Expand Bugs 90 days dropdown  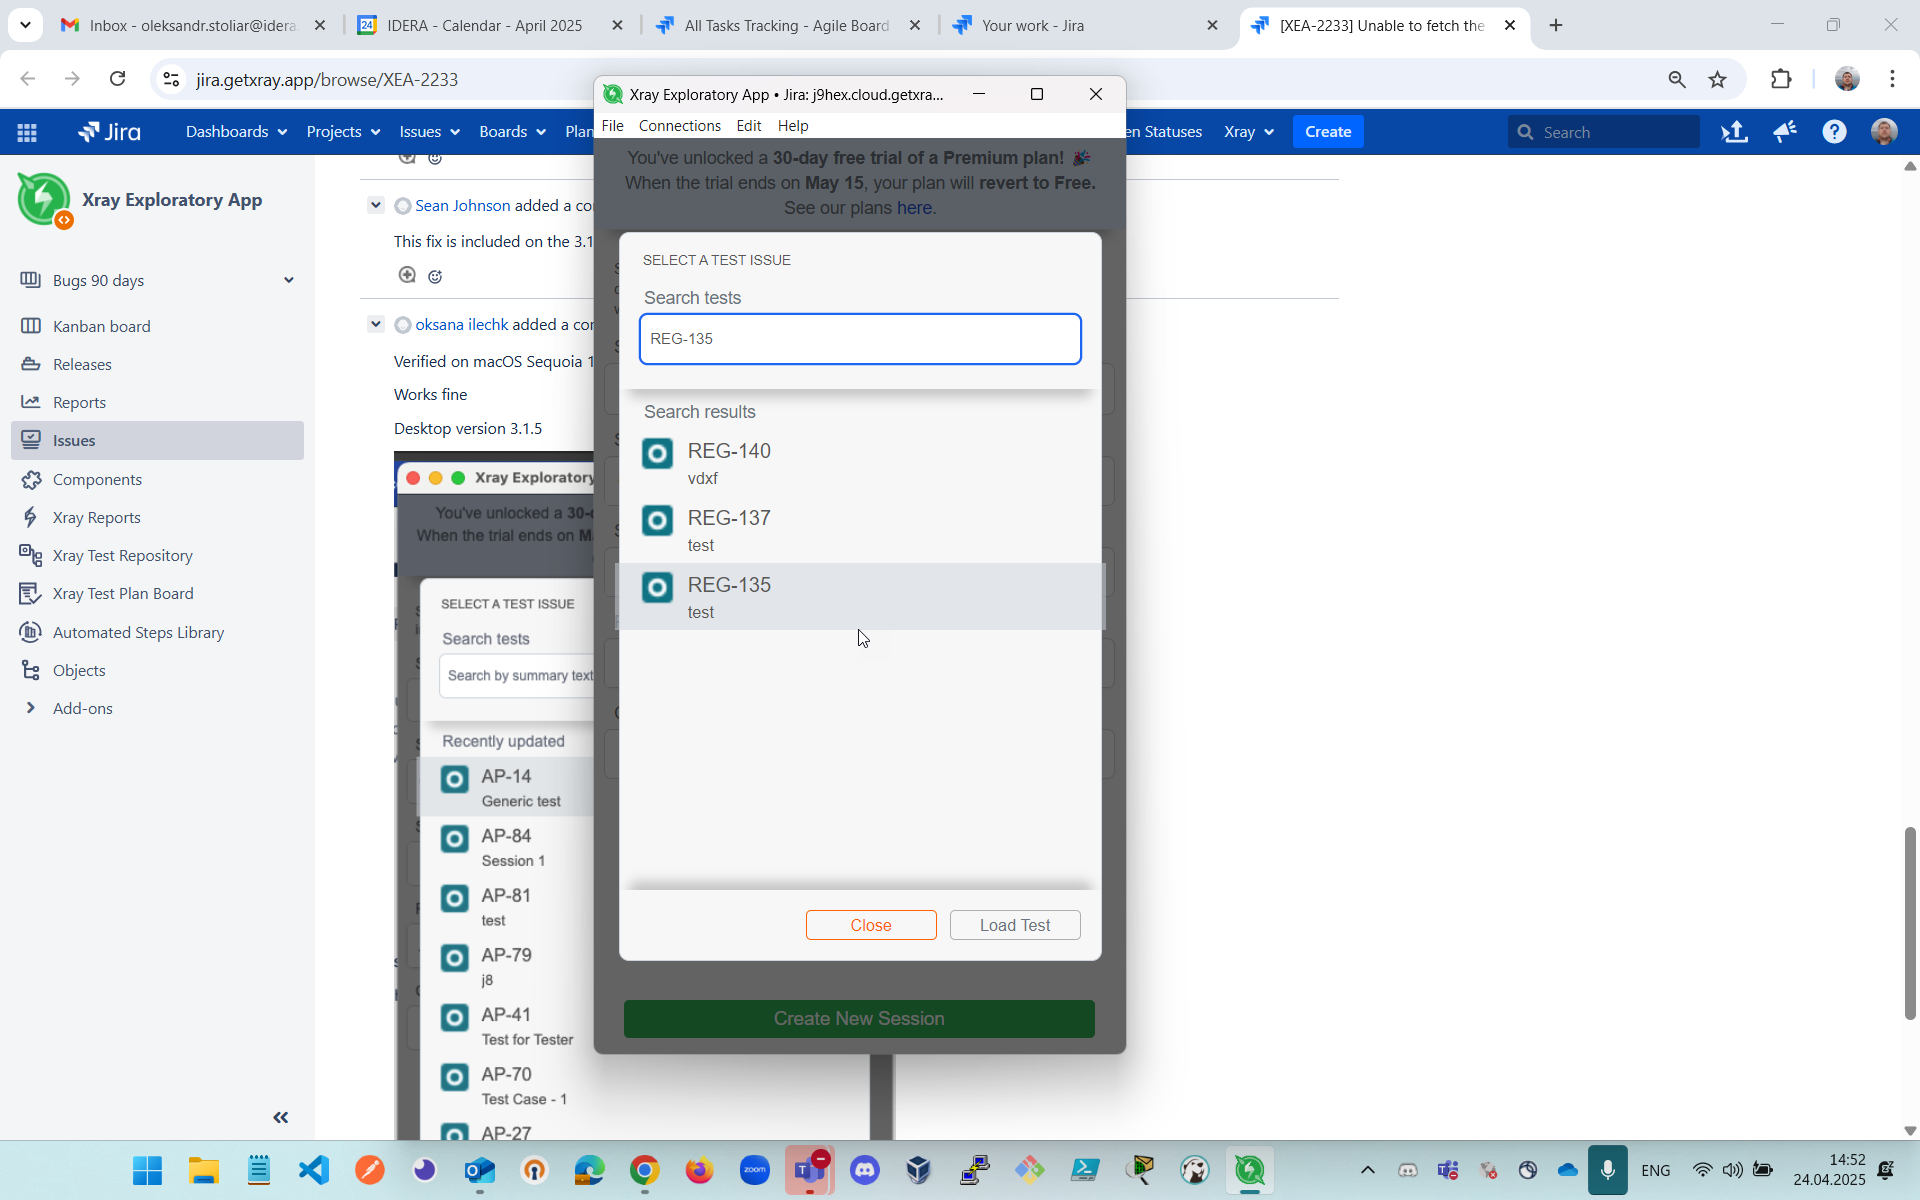pyautogui.click(x=289, y=280)
